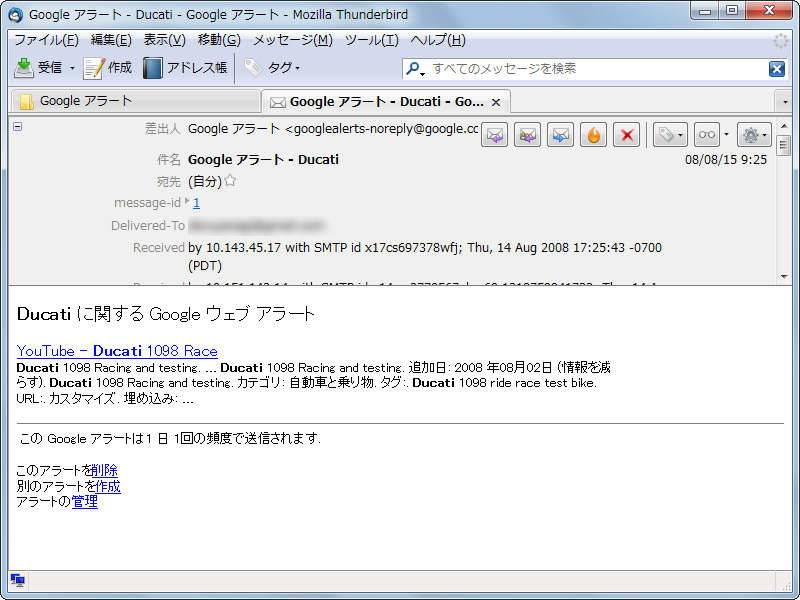Image resolution: width=800 pixels, height=600 pixels.
Task: Reply to the sender with the reply icon
Action: [x=494, y=134]
